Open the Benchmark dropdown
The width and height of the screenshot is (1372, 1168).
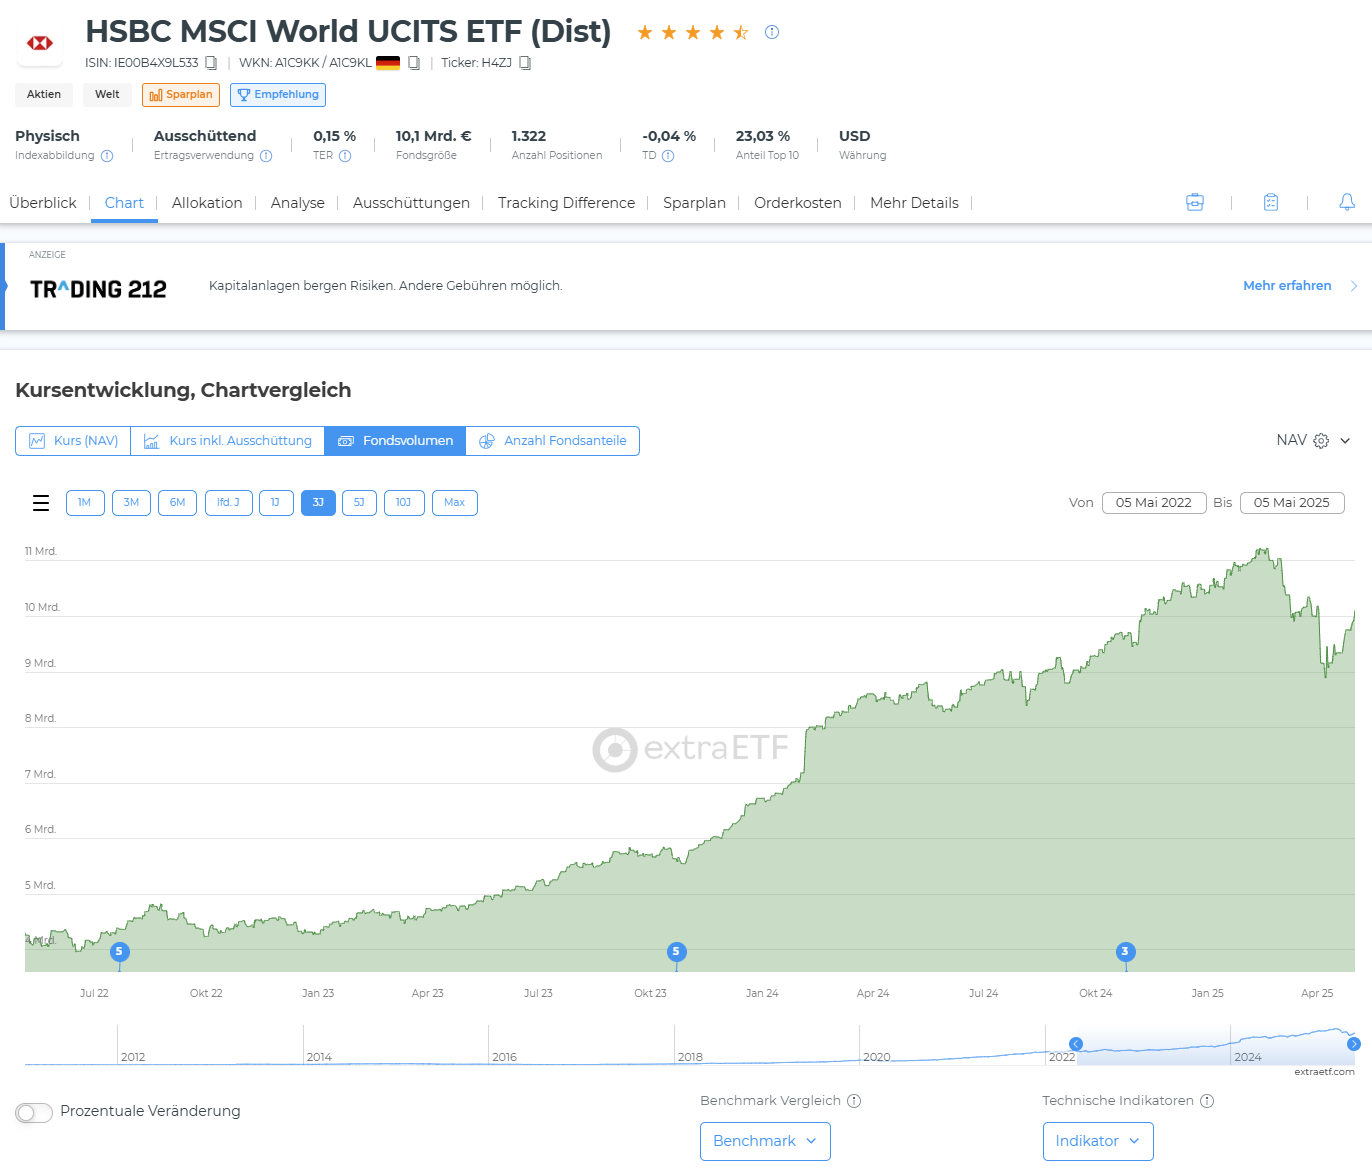pyautogui.click(x=765, y=1141)
